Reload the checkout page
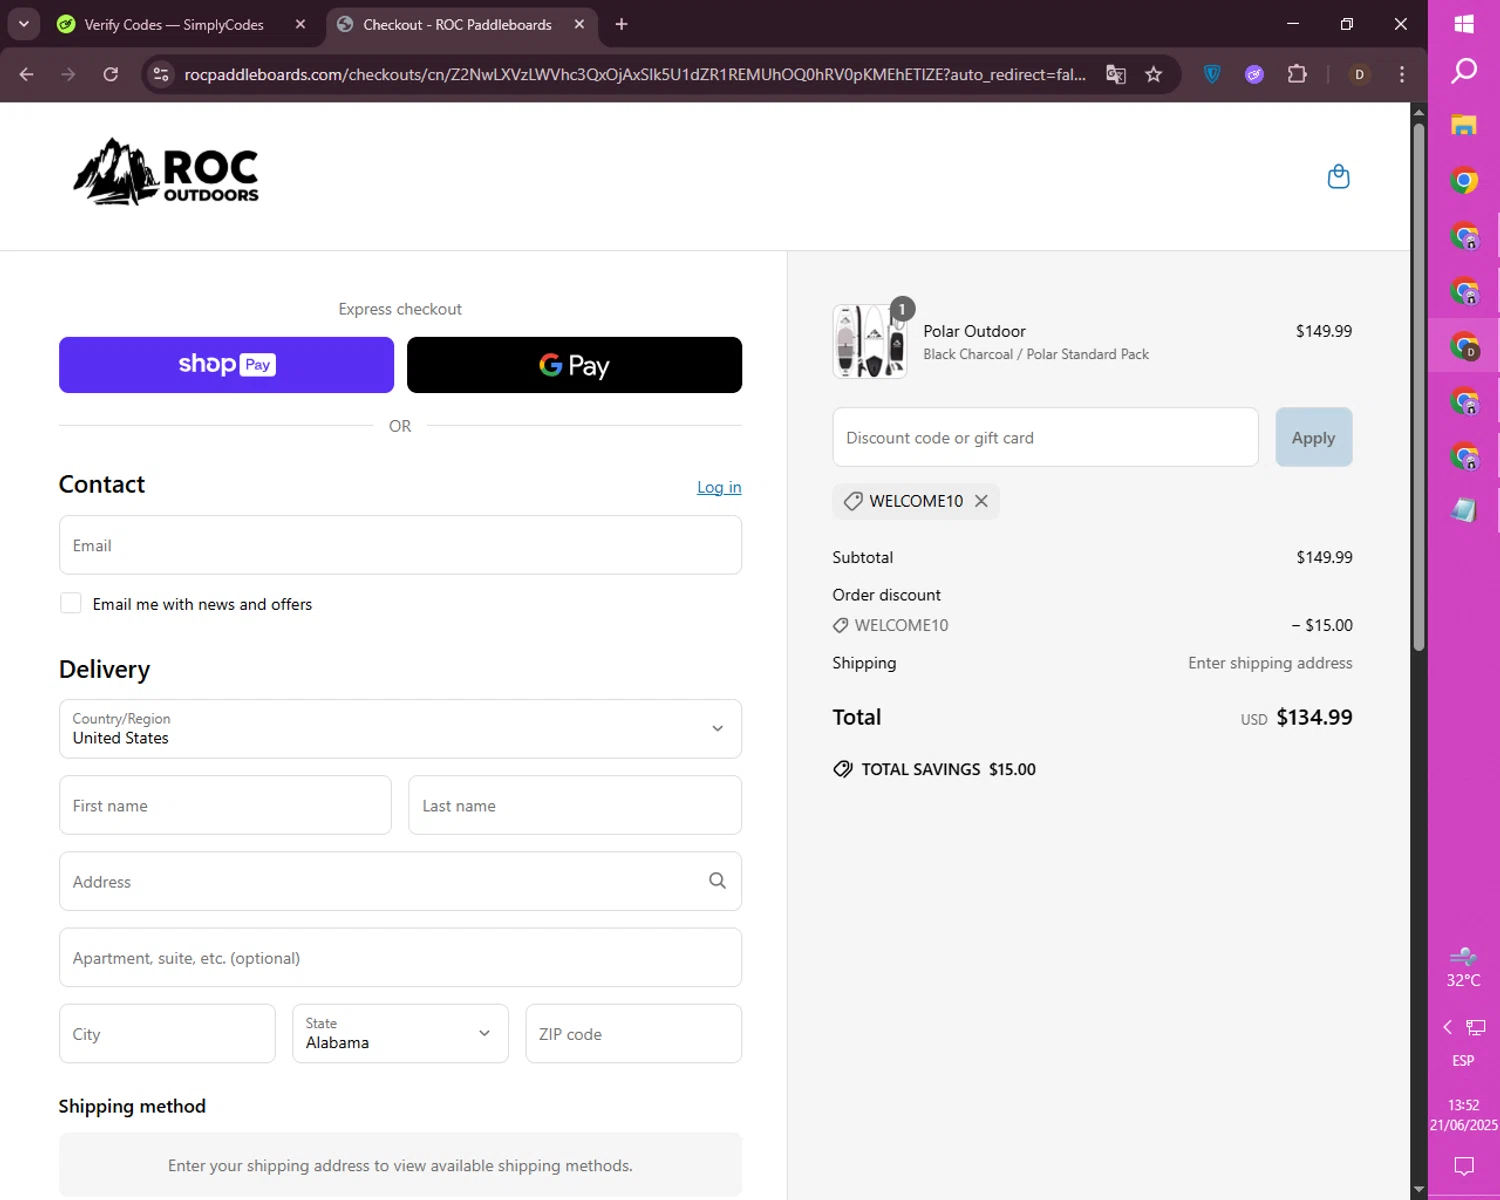1500x1200 pixels. (x=111, y=74)
